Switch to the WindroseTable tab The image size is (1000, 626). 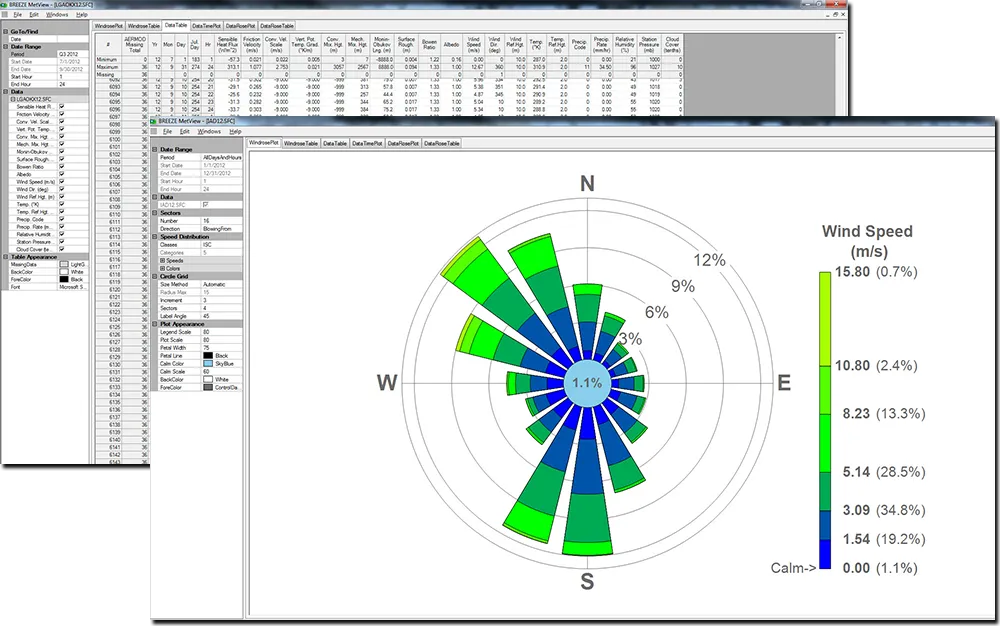point(301,143)
